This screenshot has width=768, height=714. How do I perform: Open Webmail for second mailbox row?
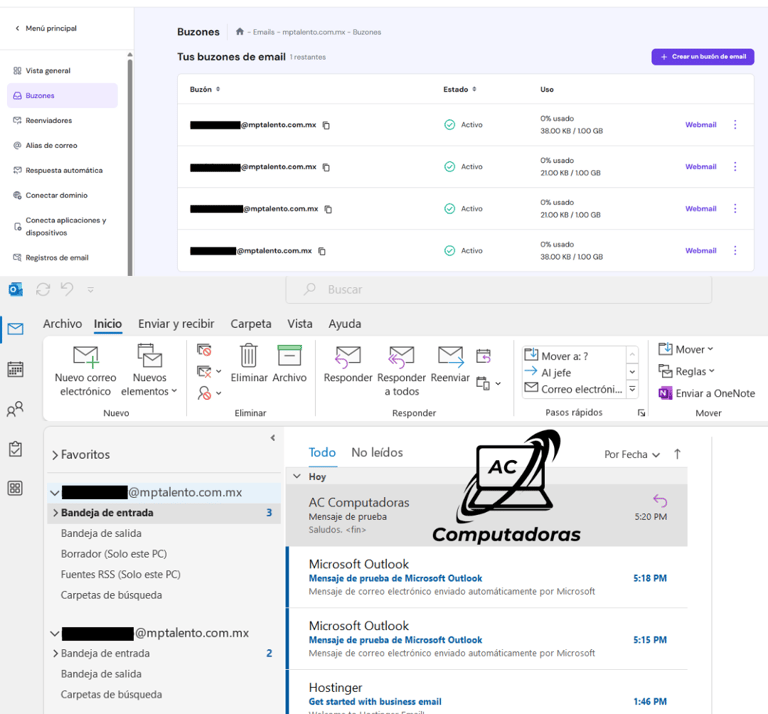(x=700, y=167)
